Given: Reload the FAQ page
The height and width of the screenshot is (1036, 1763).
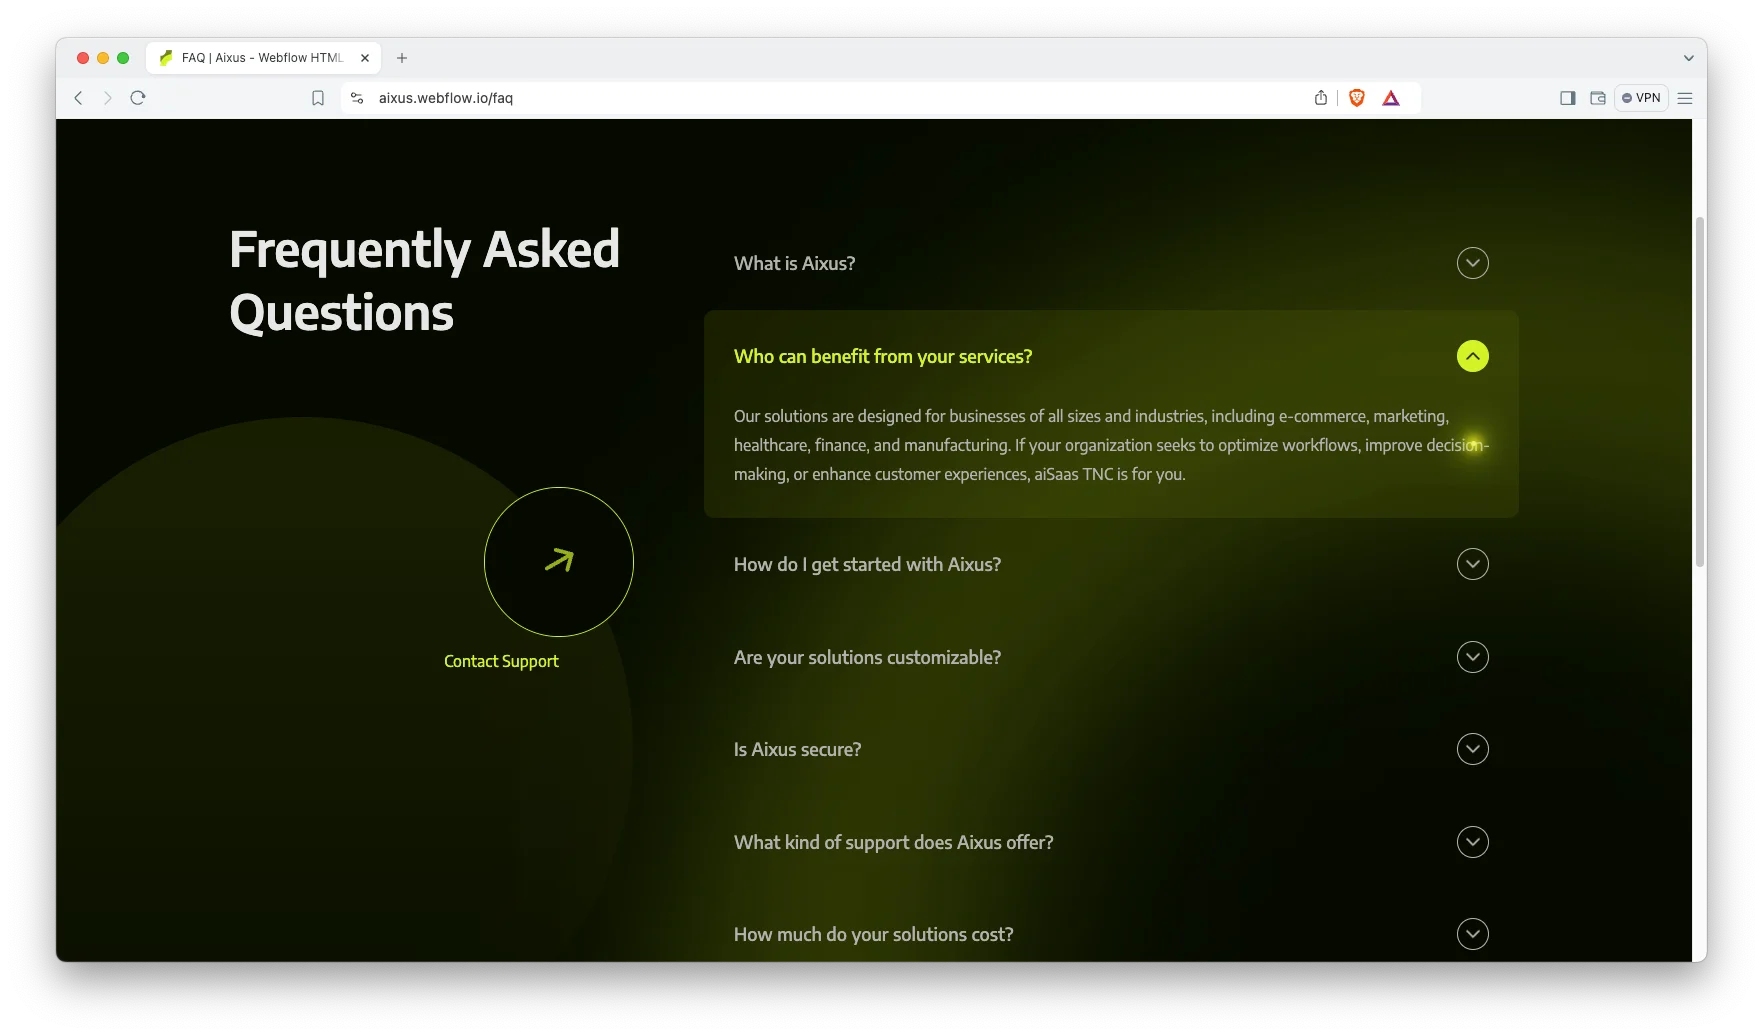Looking at the screenshot, I should (138, 98).
